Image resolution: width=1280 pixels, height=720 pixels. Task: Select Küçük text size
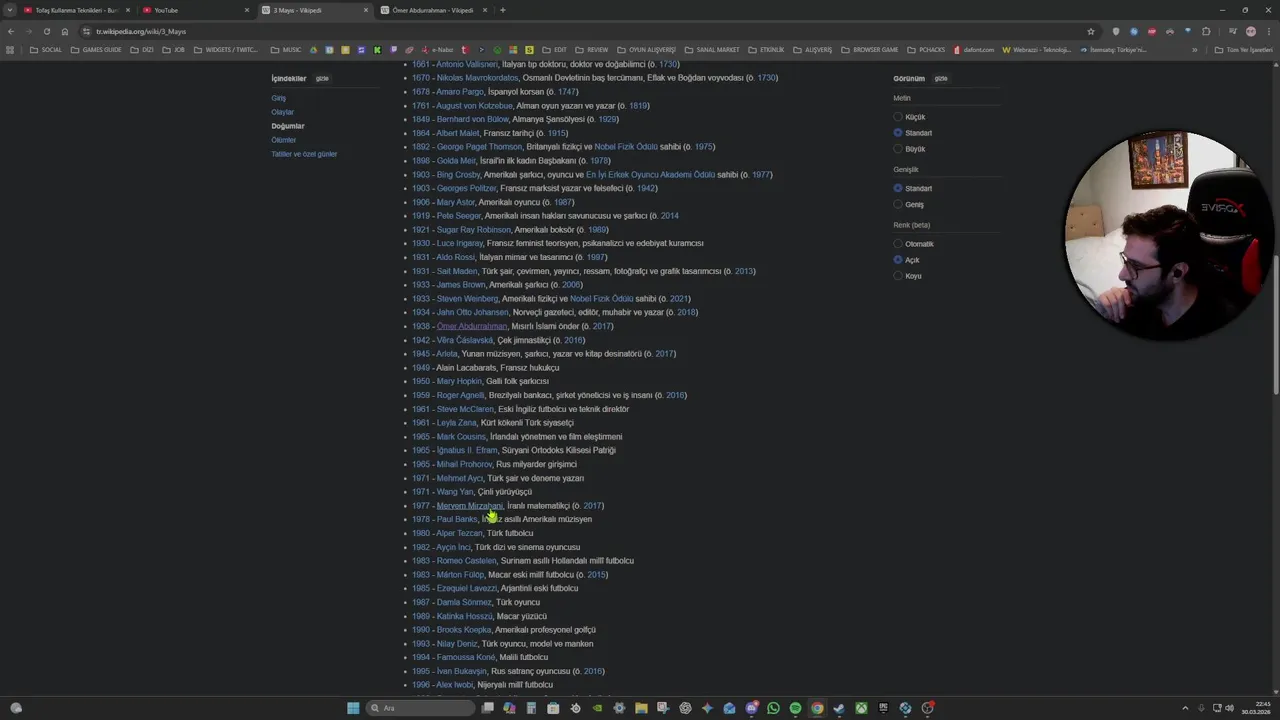898,117
